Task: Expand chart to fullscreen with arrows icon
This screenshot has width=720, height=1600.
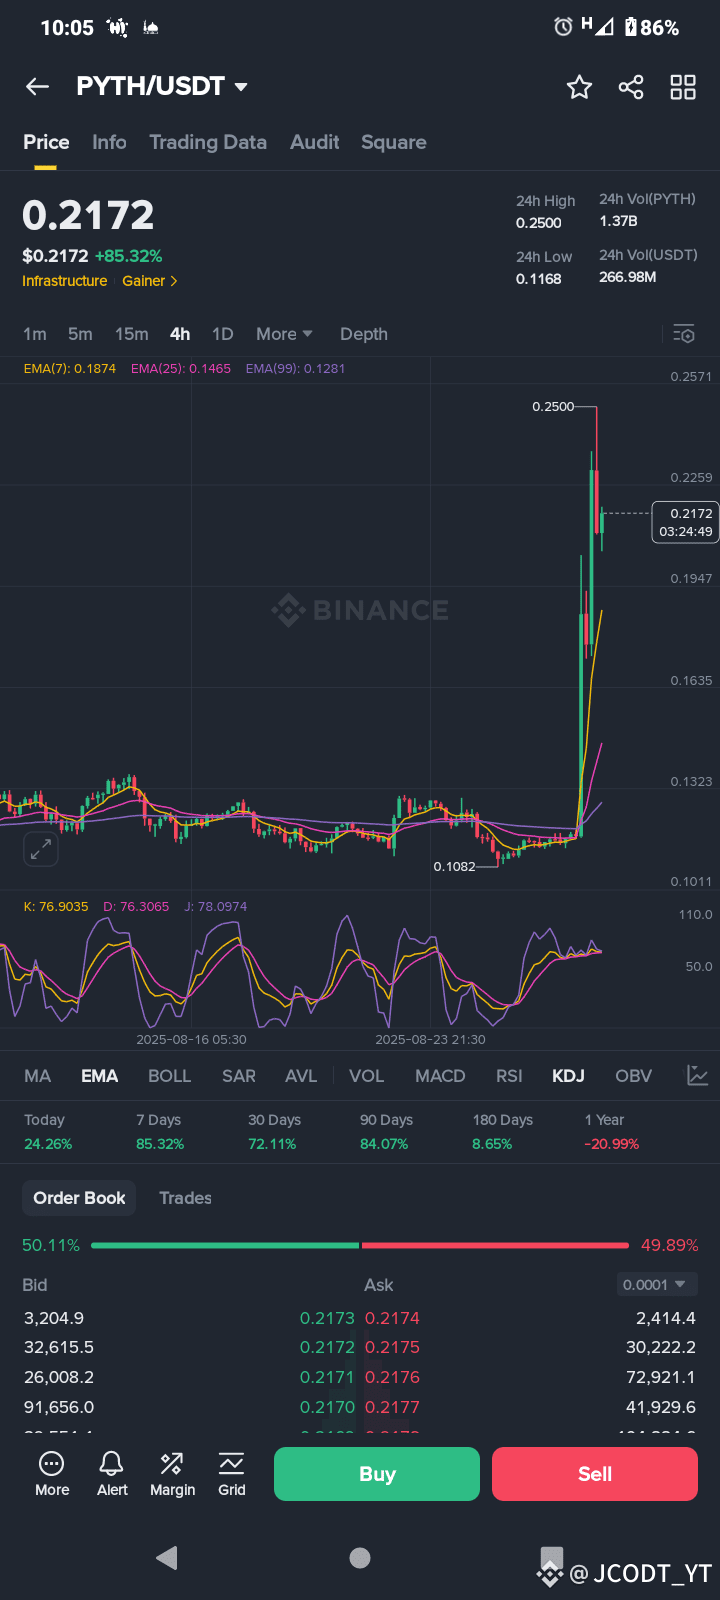Action: tap(41, 850)
